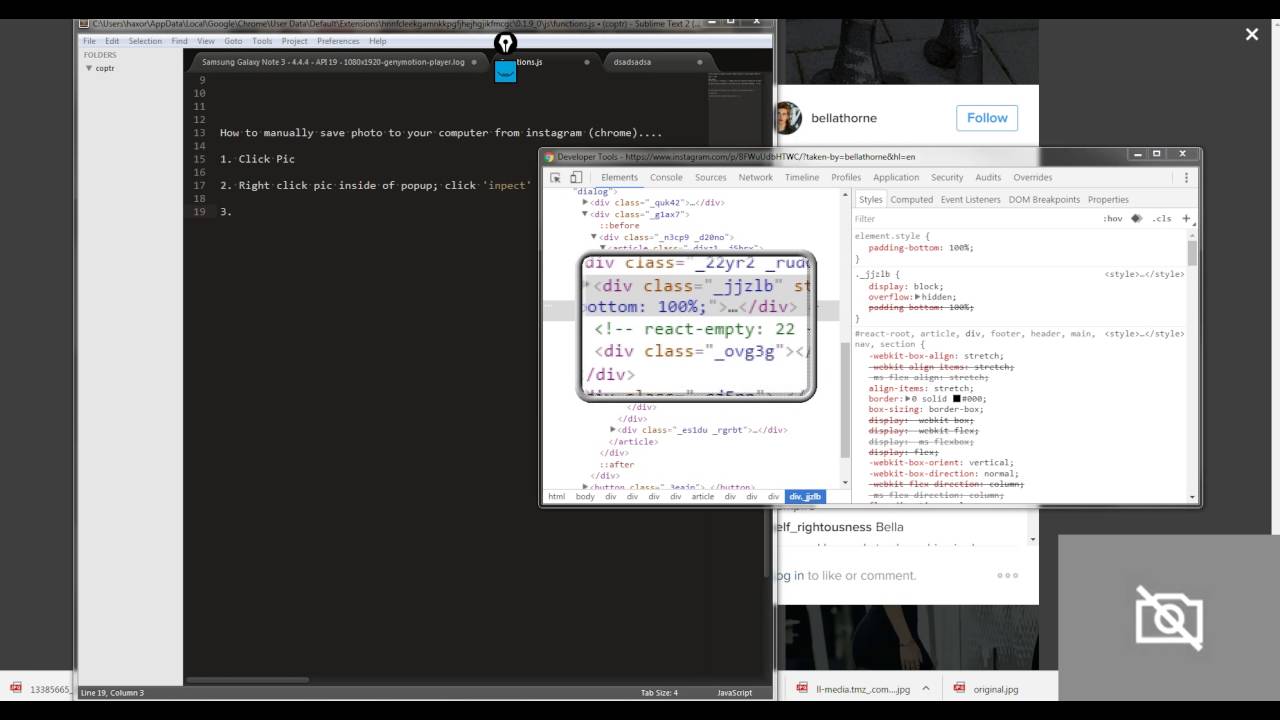Switch to the Computed styles tab
Image resolution: width=1280 pixels, height=720 pixels.
click(912, 199)
